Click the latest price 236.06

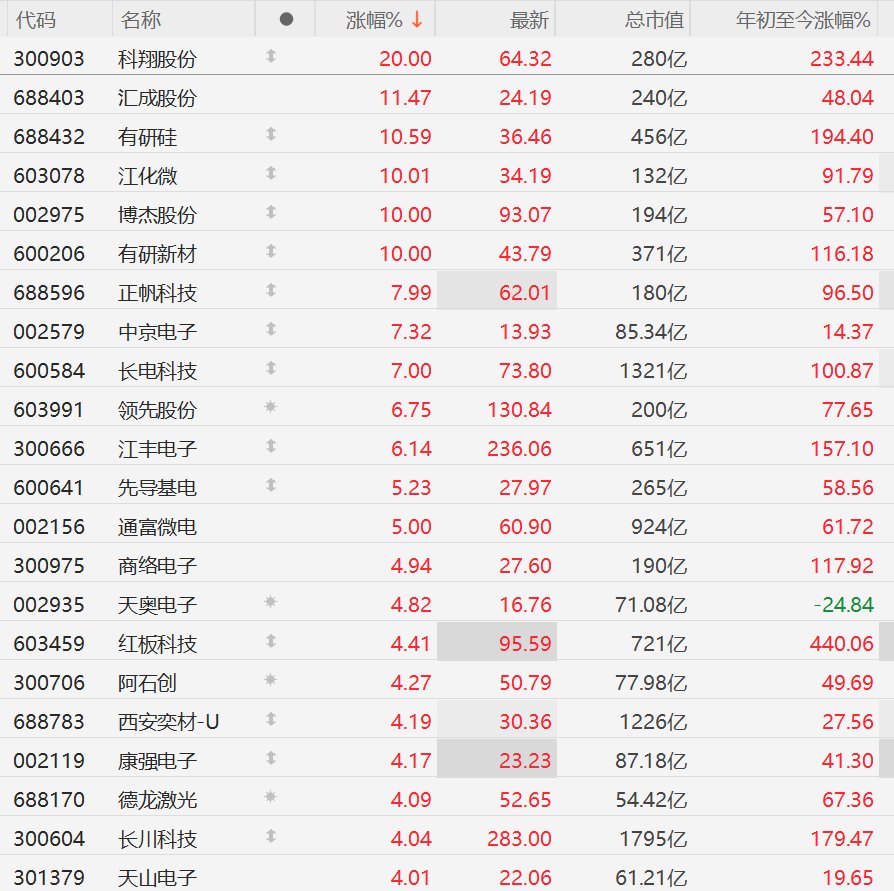[519, 449]
